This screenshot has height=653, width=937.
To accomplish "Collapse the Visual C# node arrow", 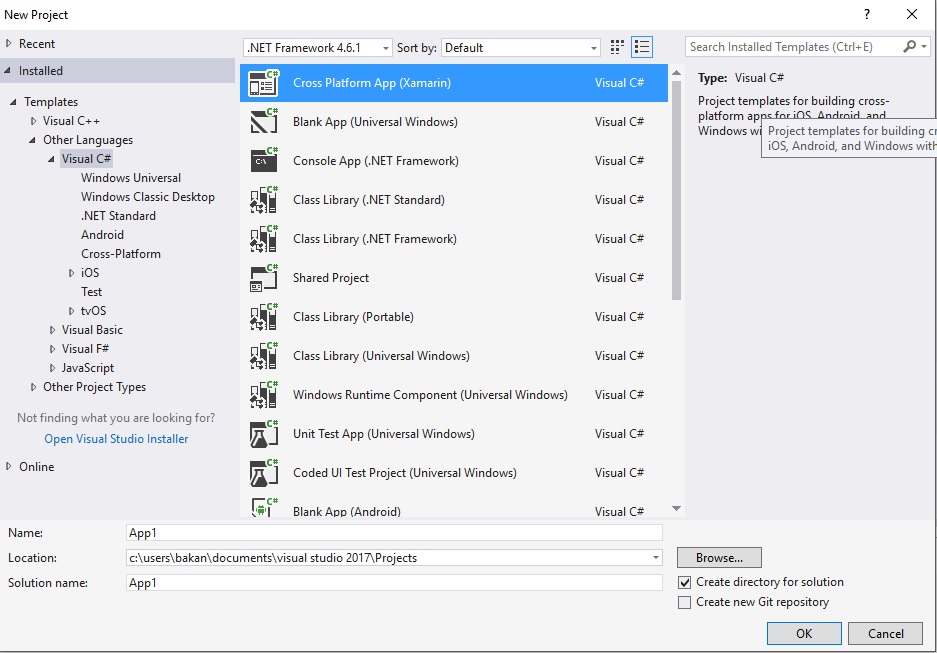I will (51, 160).
